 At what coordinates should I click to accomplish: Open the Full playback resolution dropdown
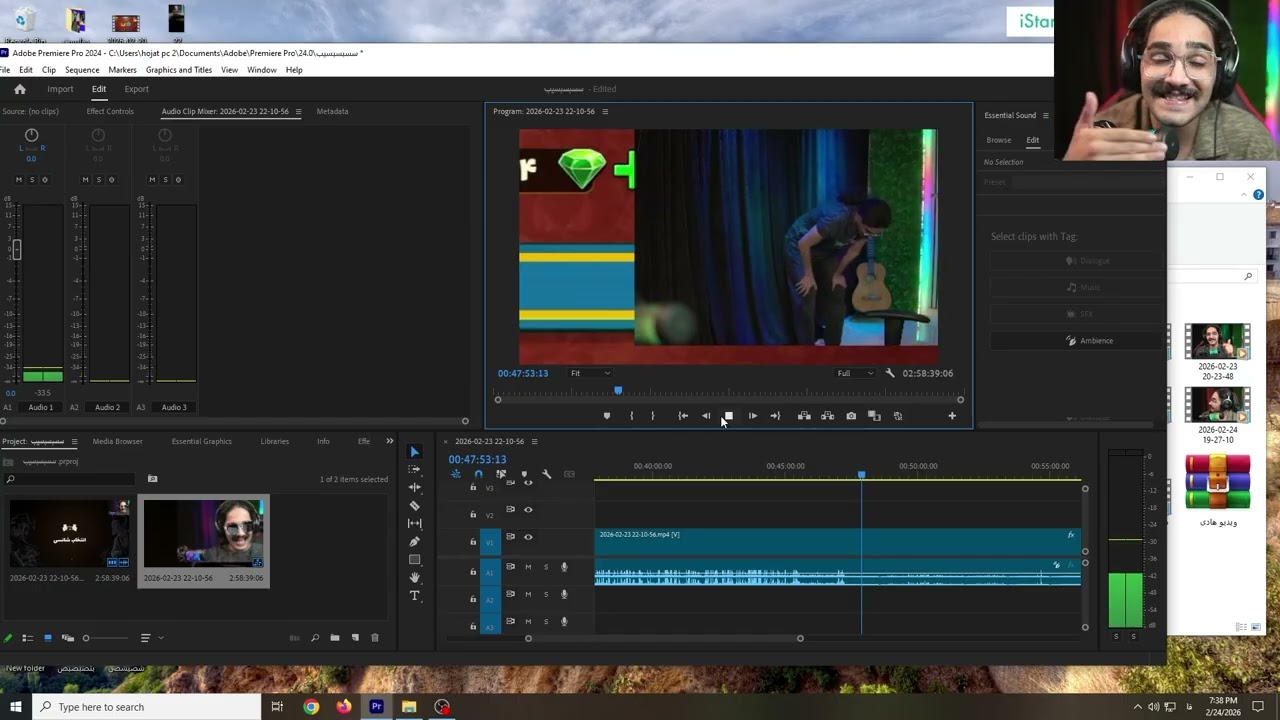(x=855, y=373)
